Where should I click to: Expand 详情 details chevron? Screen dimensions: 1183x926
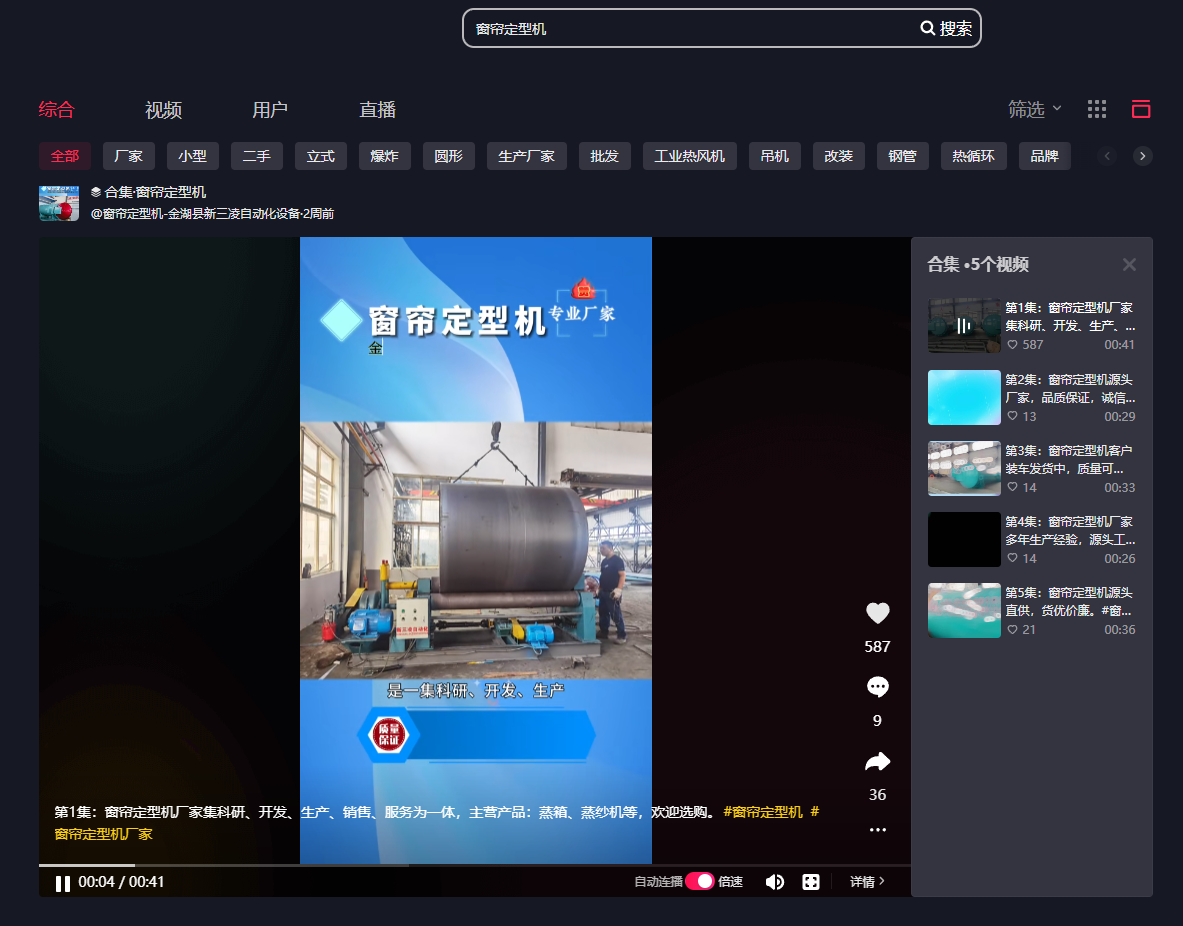[867, 882]
